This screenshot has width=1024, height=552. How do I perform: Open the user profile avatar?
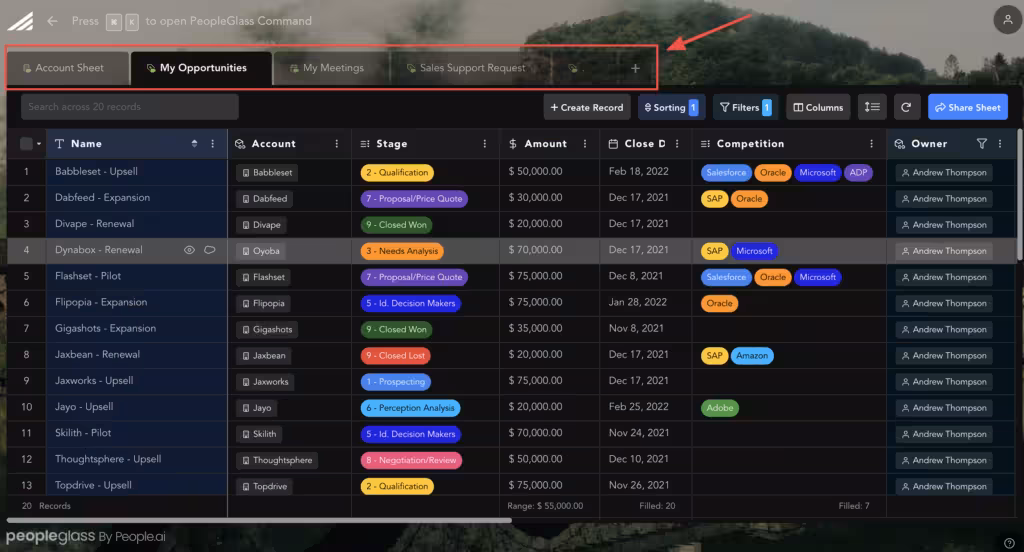pyautogui.click(x=1008, y=20)
